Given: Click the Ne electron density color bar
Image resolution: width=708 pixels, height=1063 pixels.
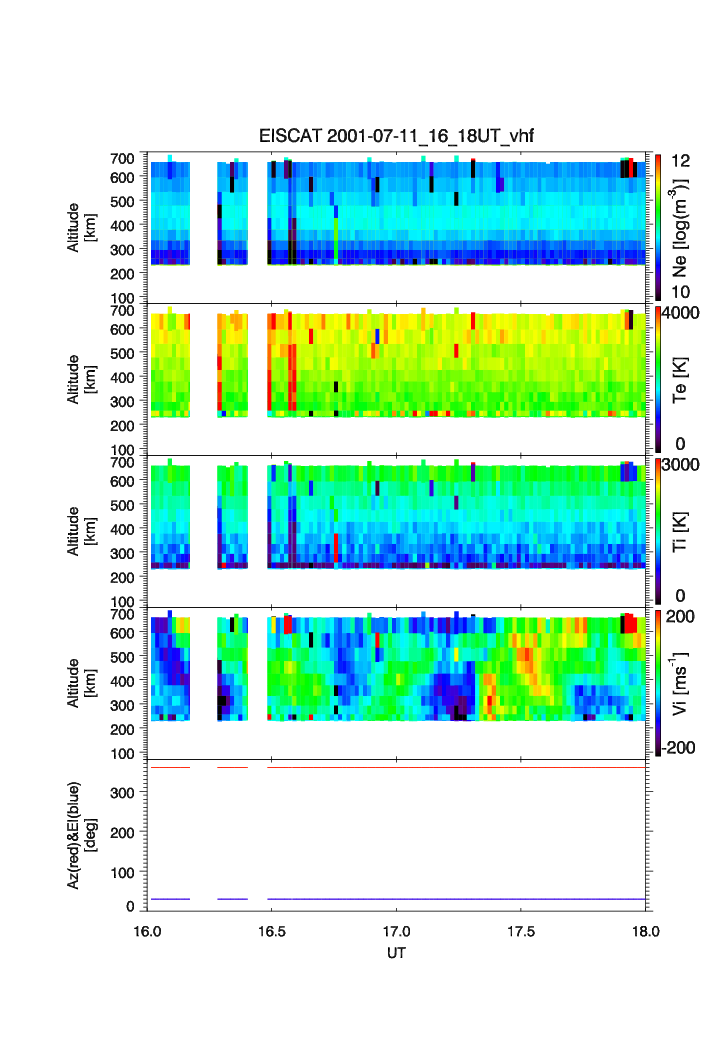Looking at the screenshot, I should 659,226.
